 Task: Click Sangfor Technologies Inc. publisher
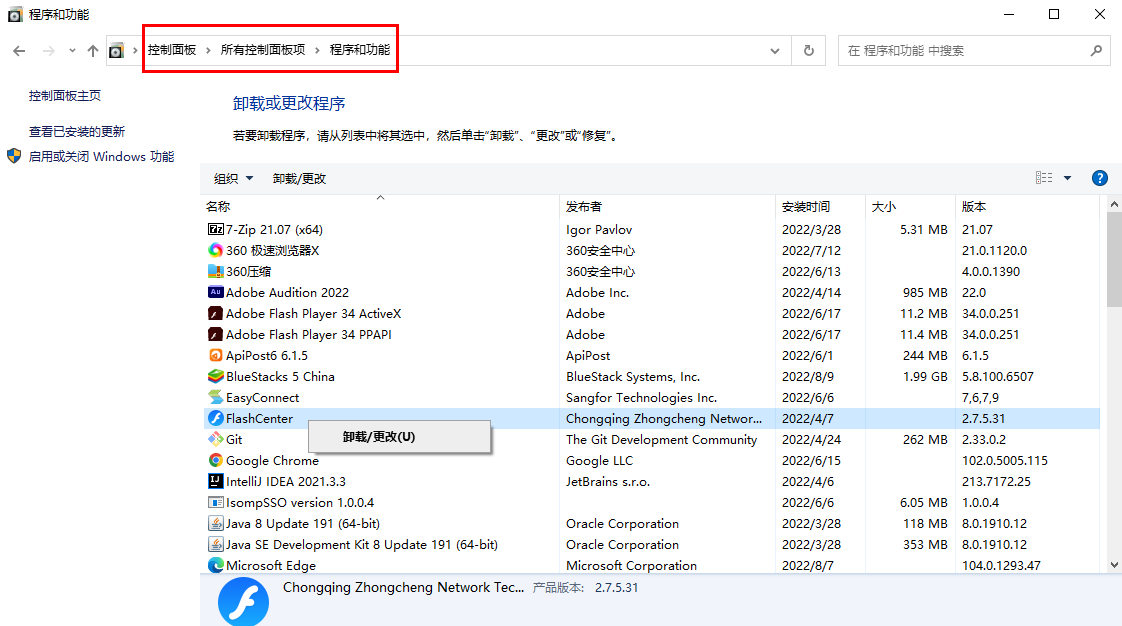(x=641, y=398)
